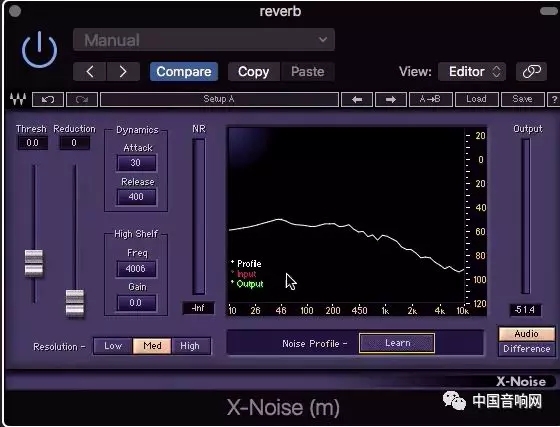Click the next preset right arrow in Waves bar
560x427 pixels.
pyautogui.click(x=391, y=99)
